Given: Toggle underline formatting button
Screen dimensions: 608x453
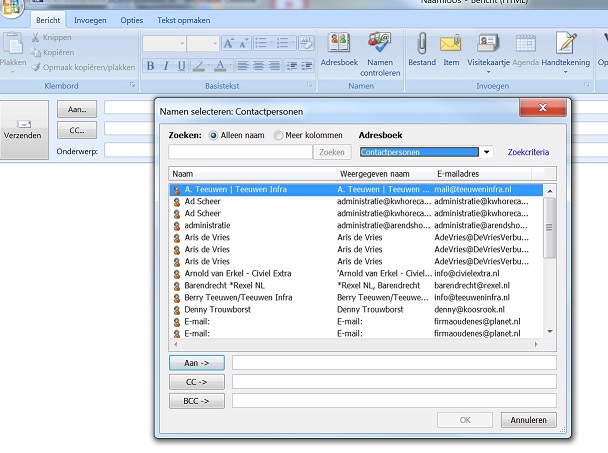Looking at the screenshot, I should (x=181, y=66).
